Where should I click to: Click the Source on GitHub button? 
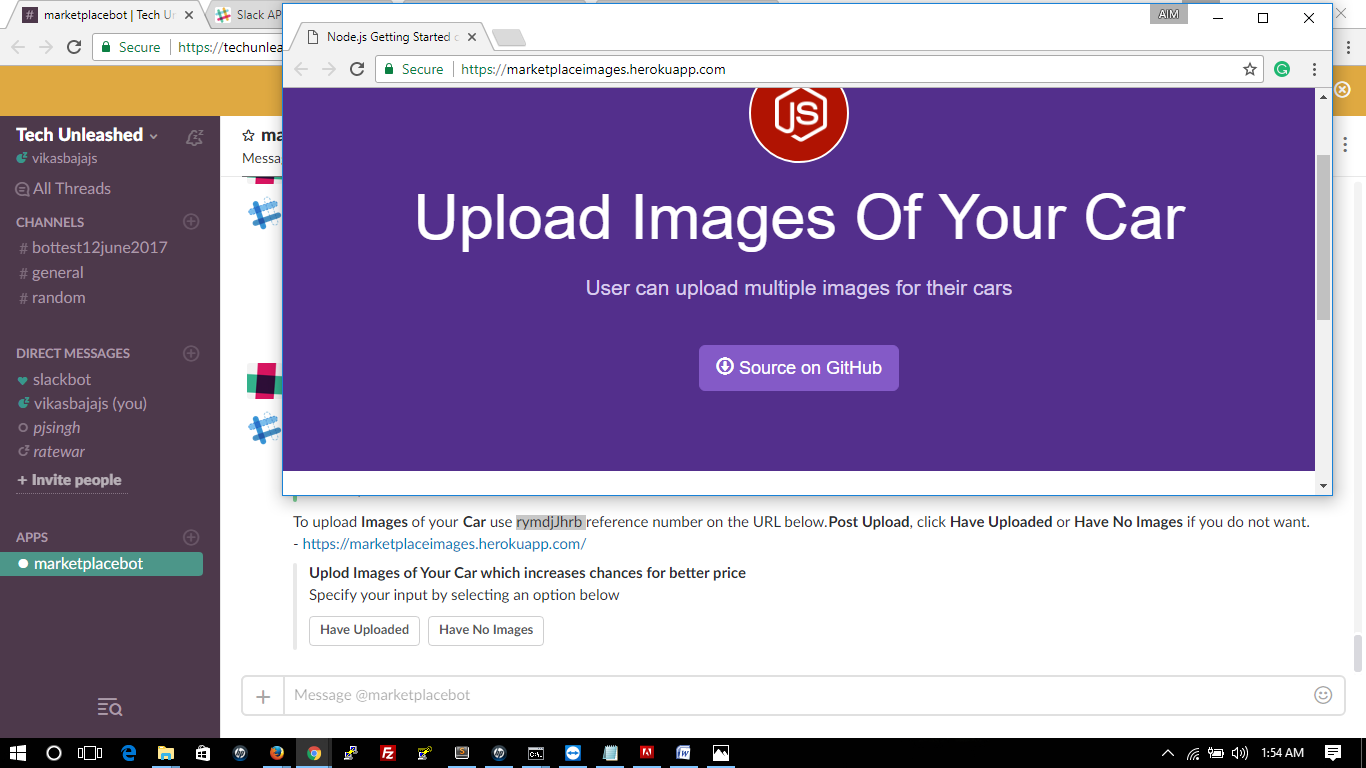click(799, 368)
